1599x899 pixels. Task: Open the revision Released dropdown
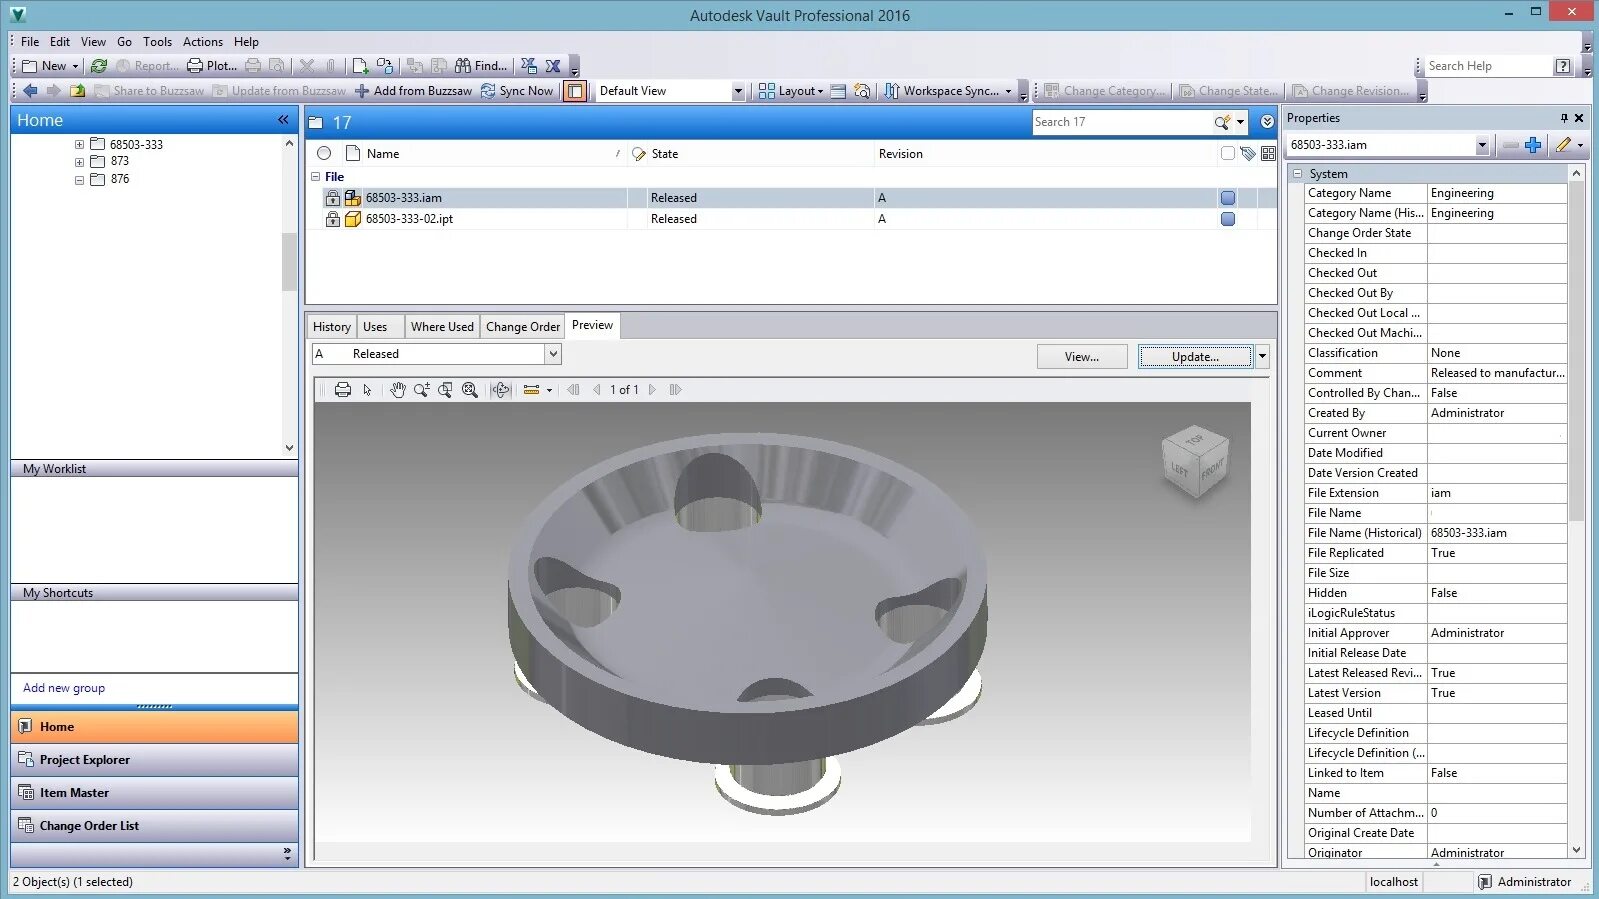coord(552,354)
